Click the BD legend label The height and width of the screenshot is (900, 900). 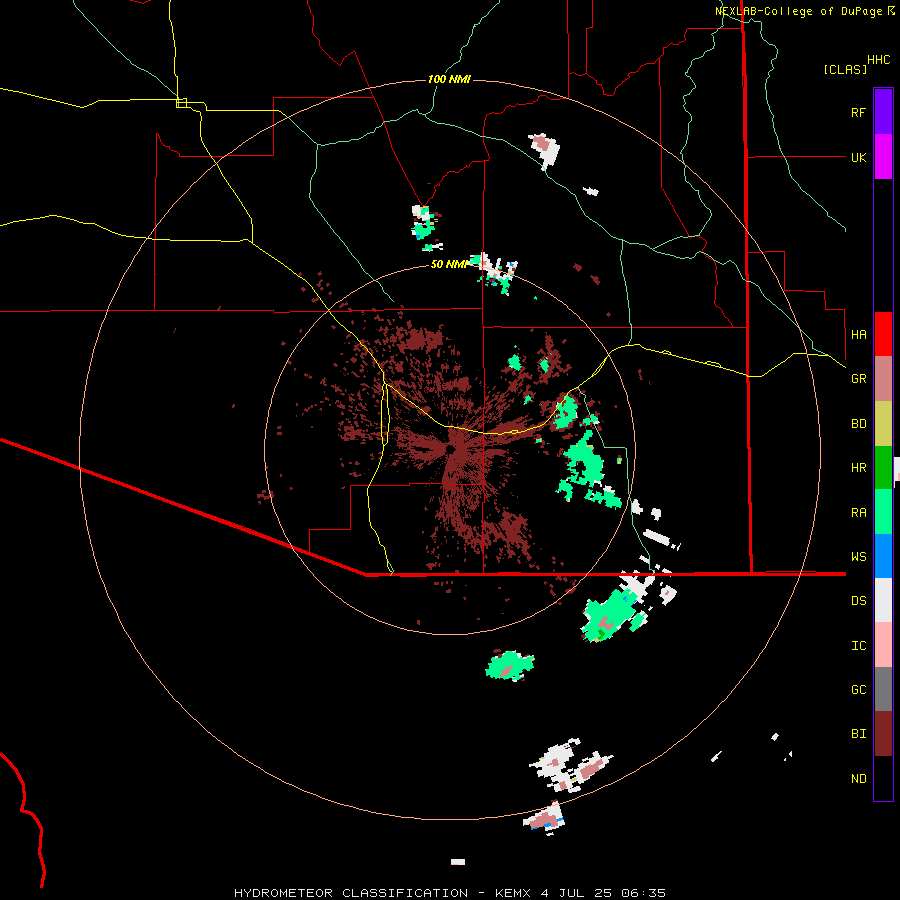pos(858,424)
